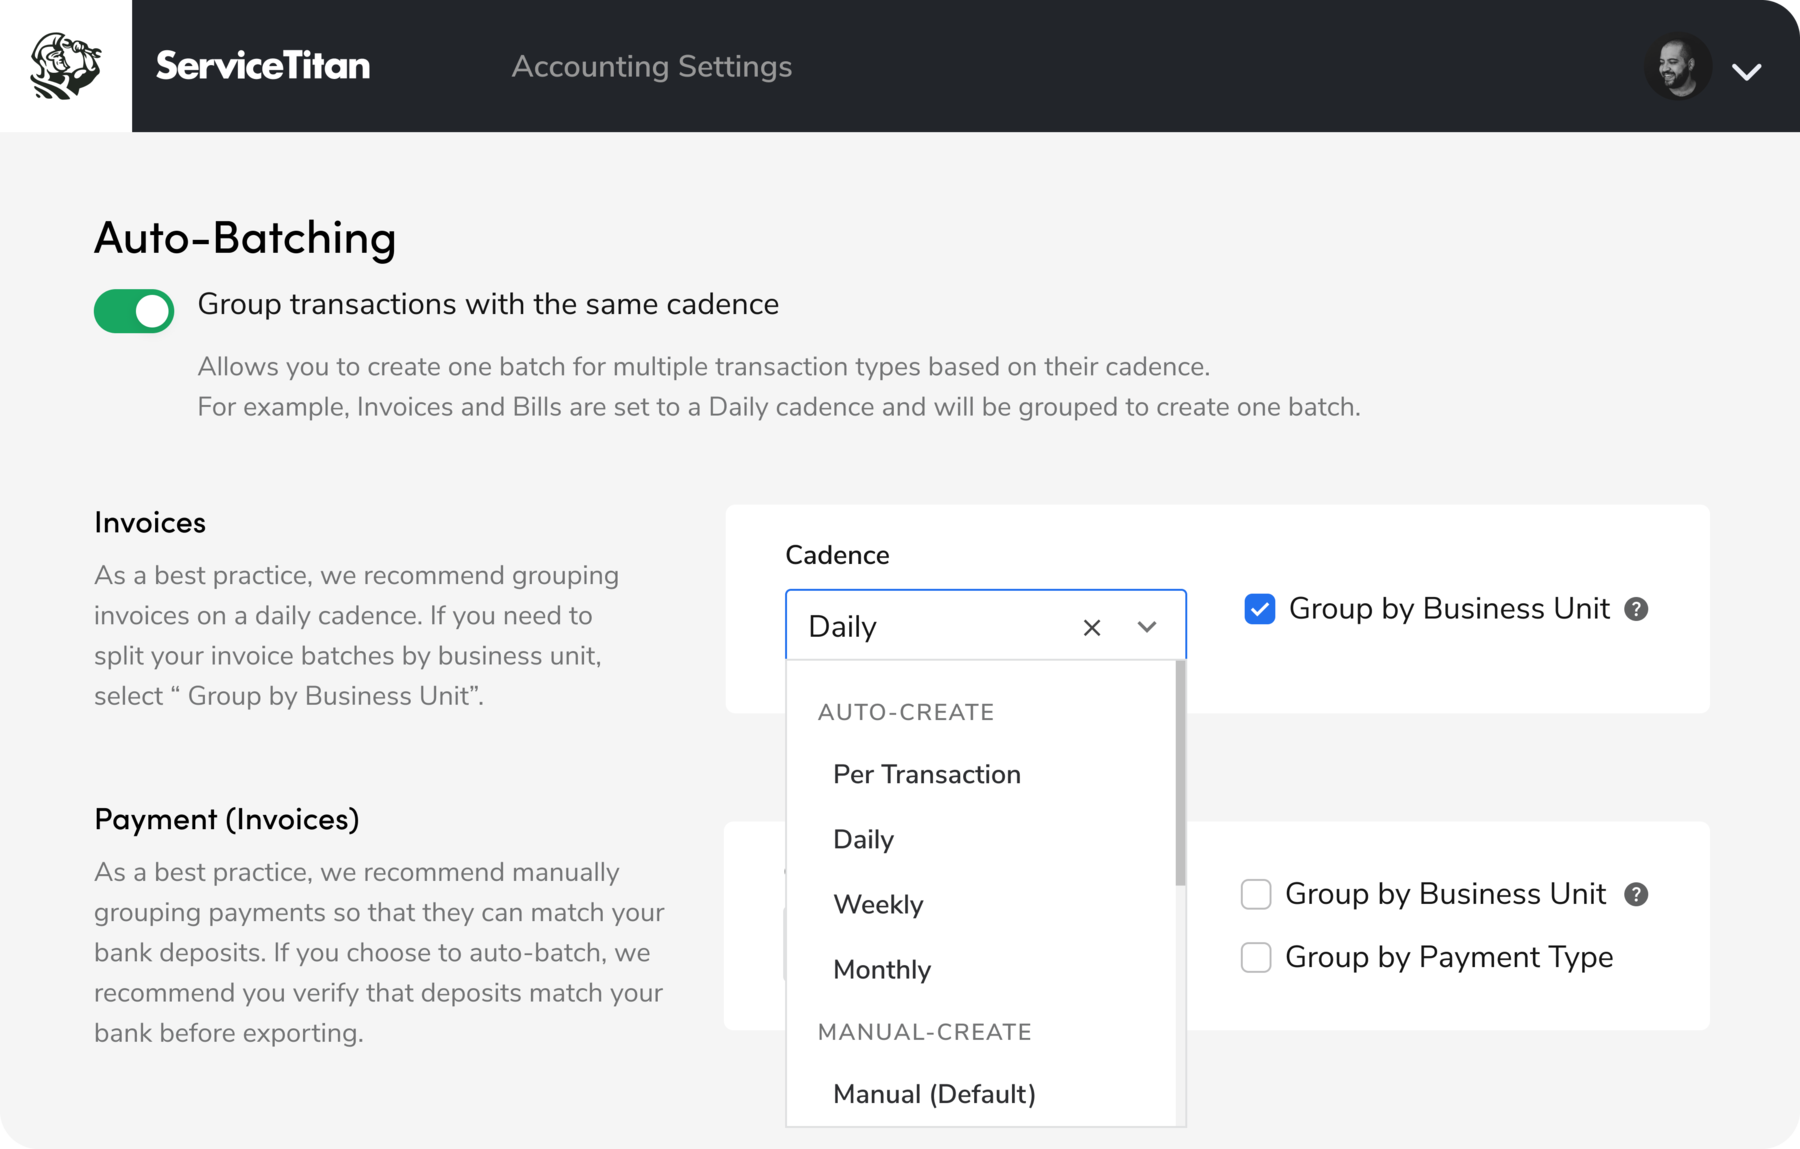
Task: Check Payment Group by Business Unit
Action: click(x=1256, y=894)
